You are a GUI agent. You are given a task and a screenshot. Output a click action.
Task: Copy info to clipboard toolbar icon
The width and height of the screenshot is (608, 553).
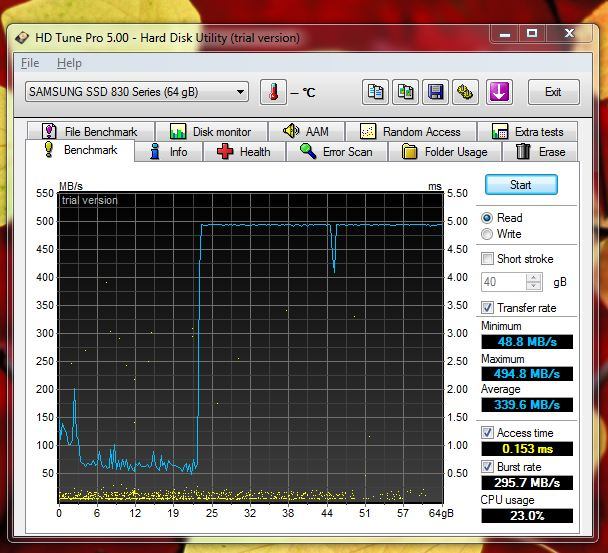(x=375, y=92)
